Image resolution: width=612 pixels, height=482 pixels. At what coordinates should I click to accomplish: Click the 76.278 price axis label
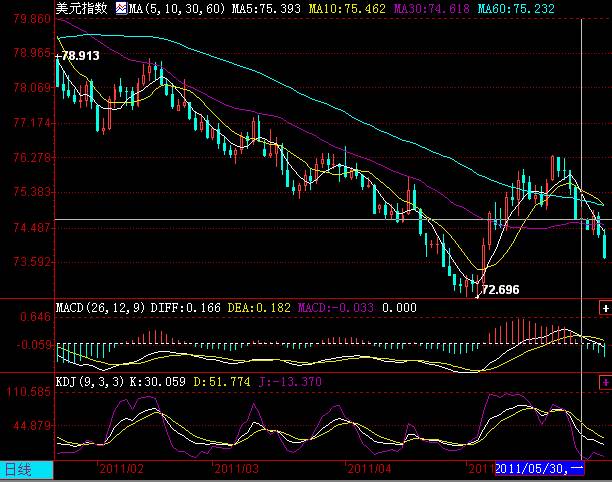tap(32, 158)
